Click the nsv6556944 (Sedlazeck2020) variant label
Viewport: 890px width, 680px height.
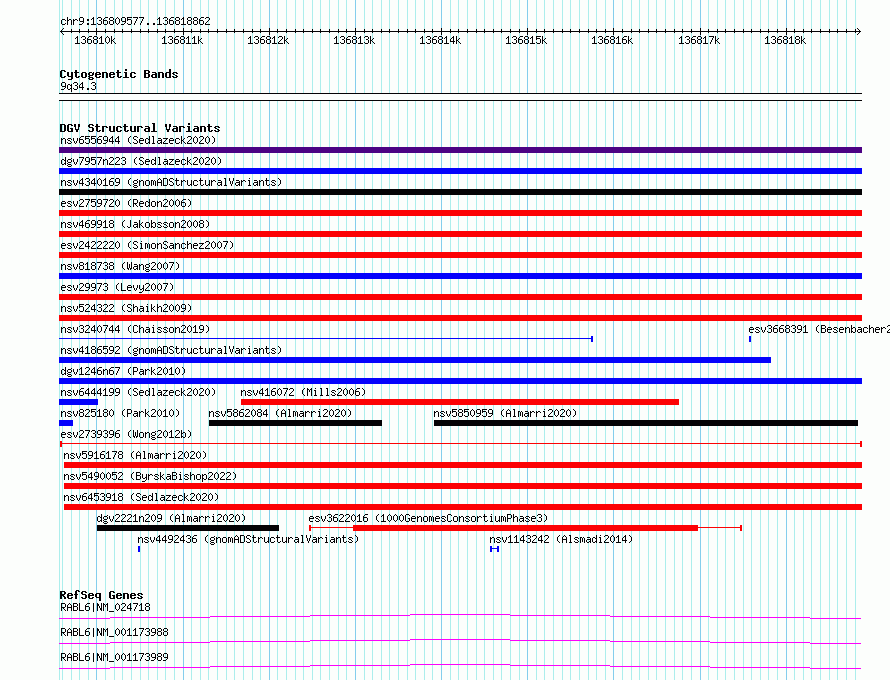click(138, 140)
